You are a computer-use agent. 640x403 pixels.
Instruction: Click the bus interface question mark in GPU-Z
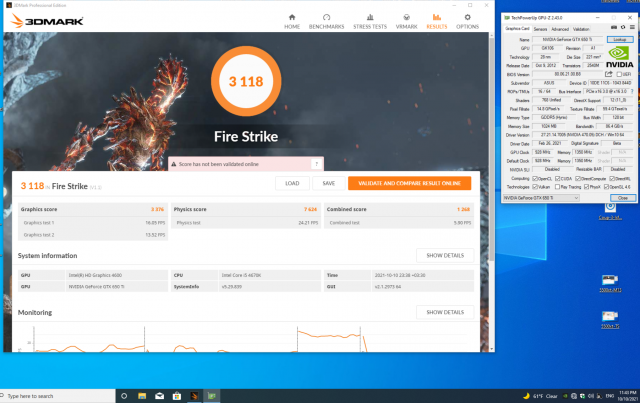(632, 91)
